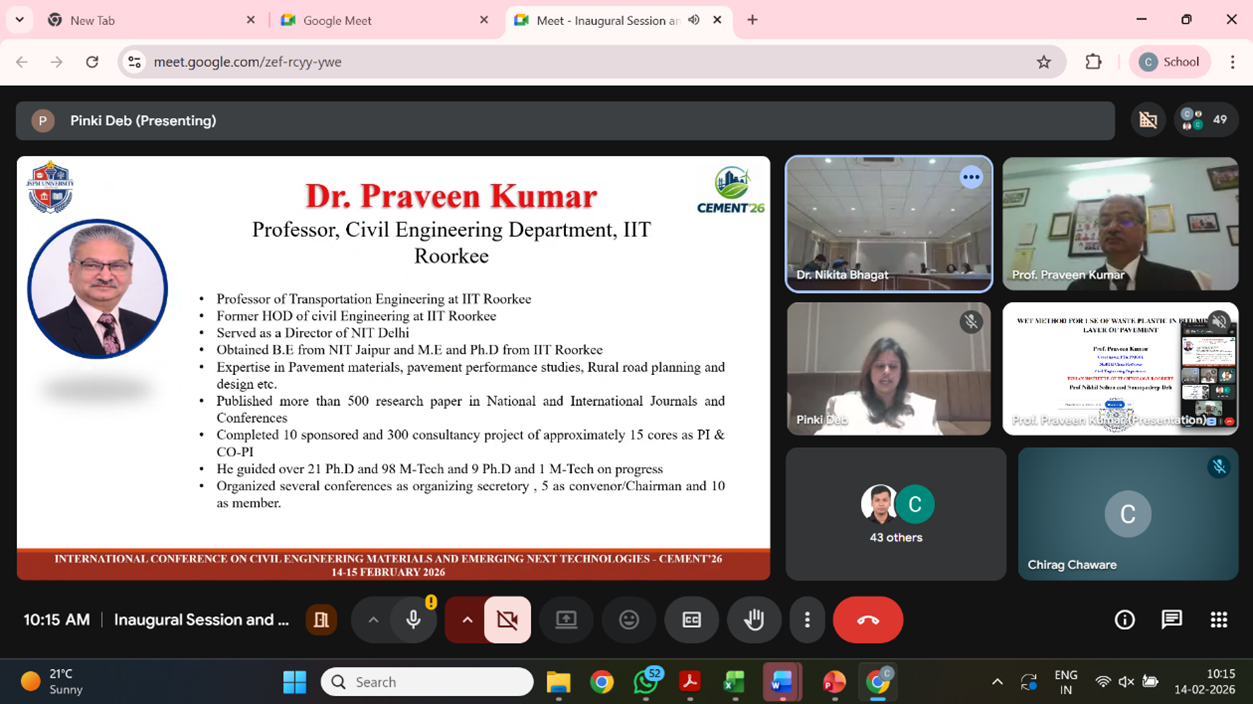Screen dimensions: 1253x704
Task: Bookmark this page with the star
Action: click(x=1044, y=62)
